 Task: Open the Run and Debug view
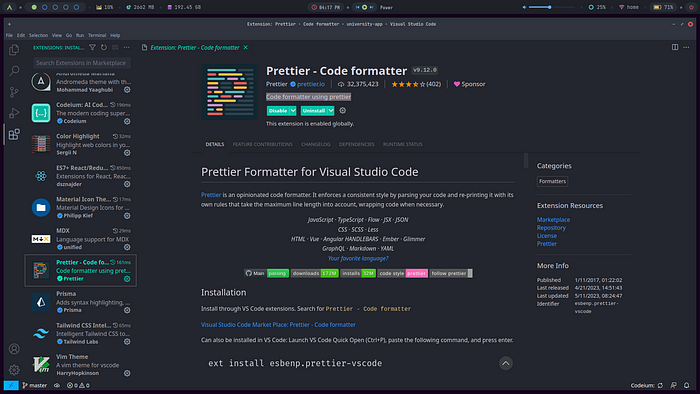click(x=14, y=113)
